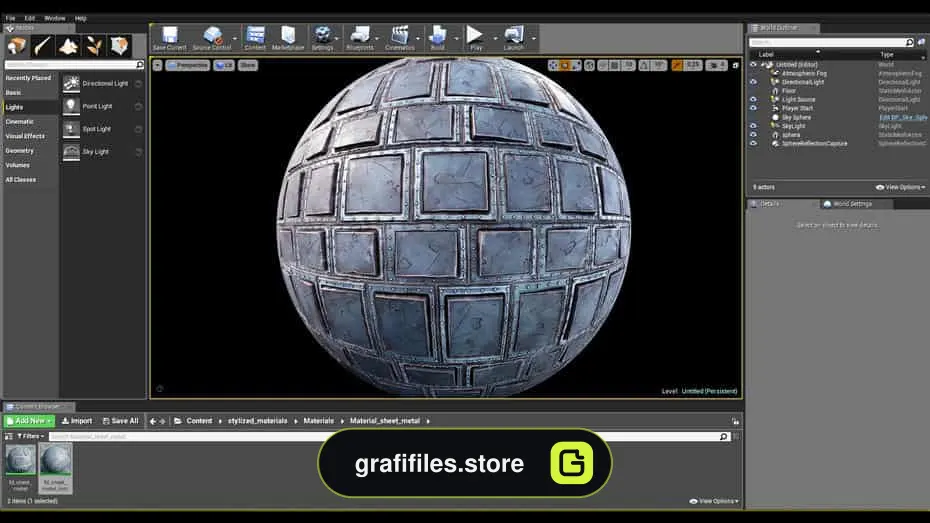Select the Geometry Editing mode icon
930x523 pixels.
click(x=119, y=46)
